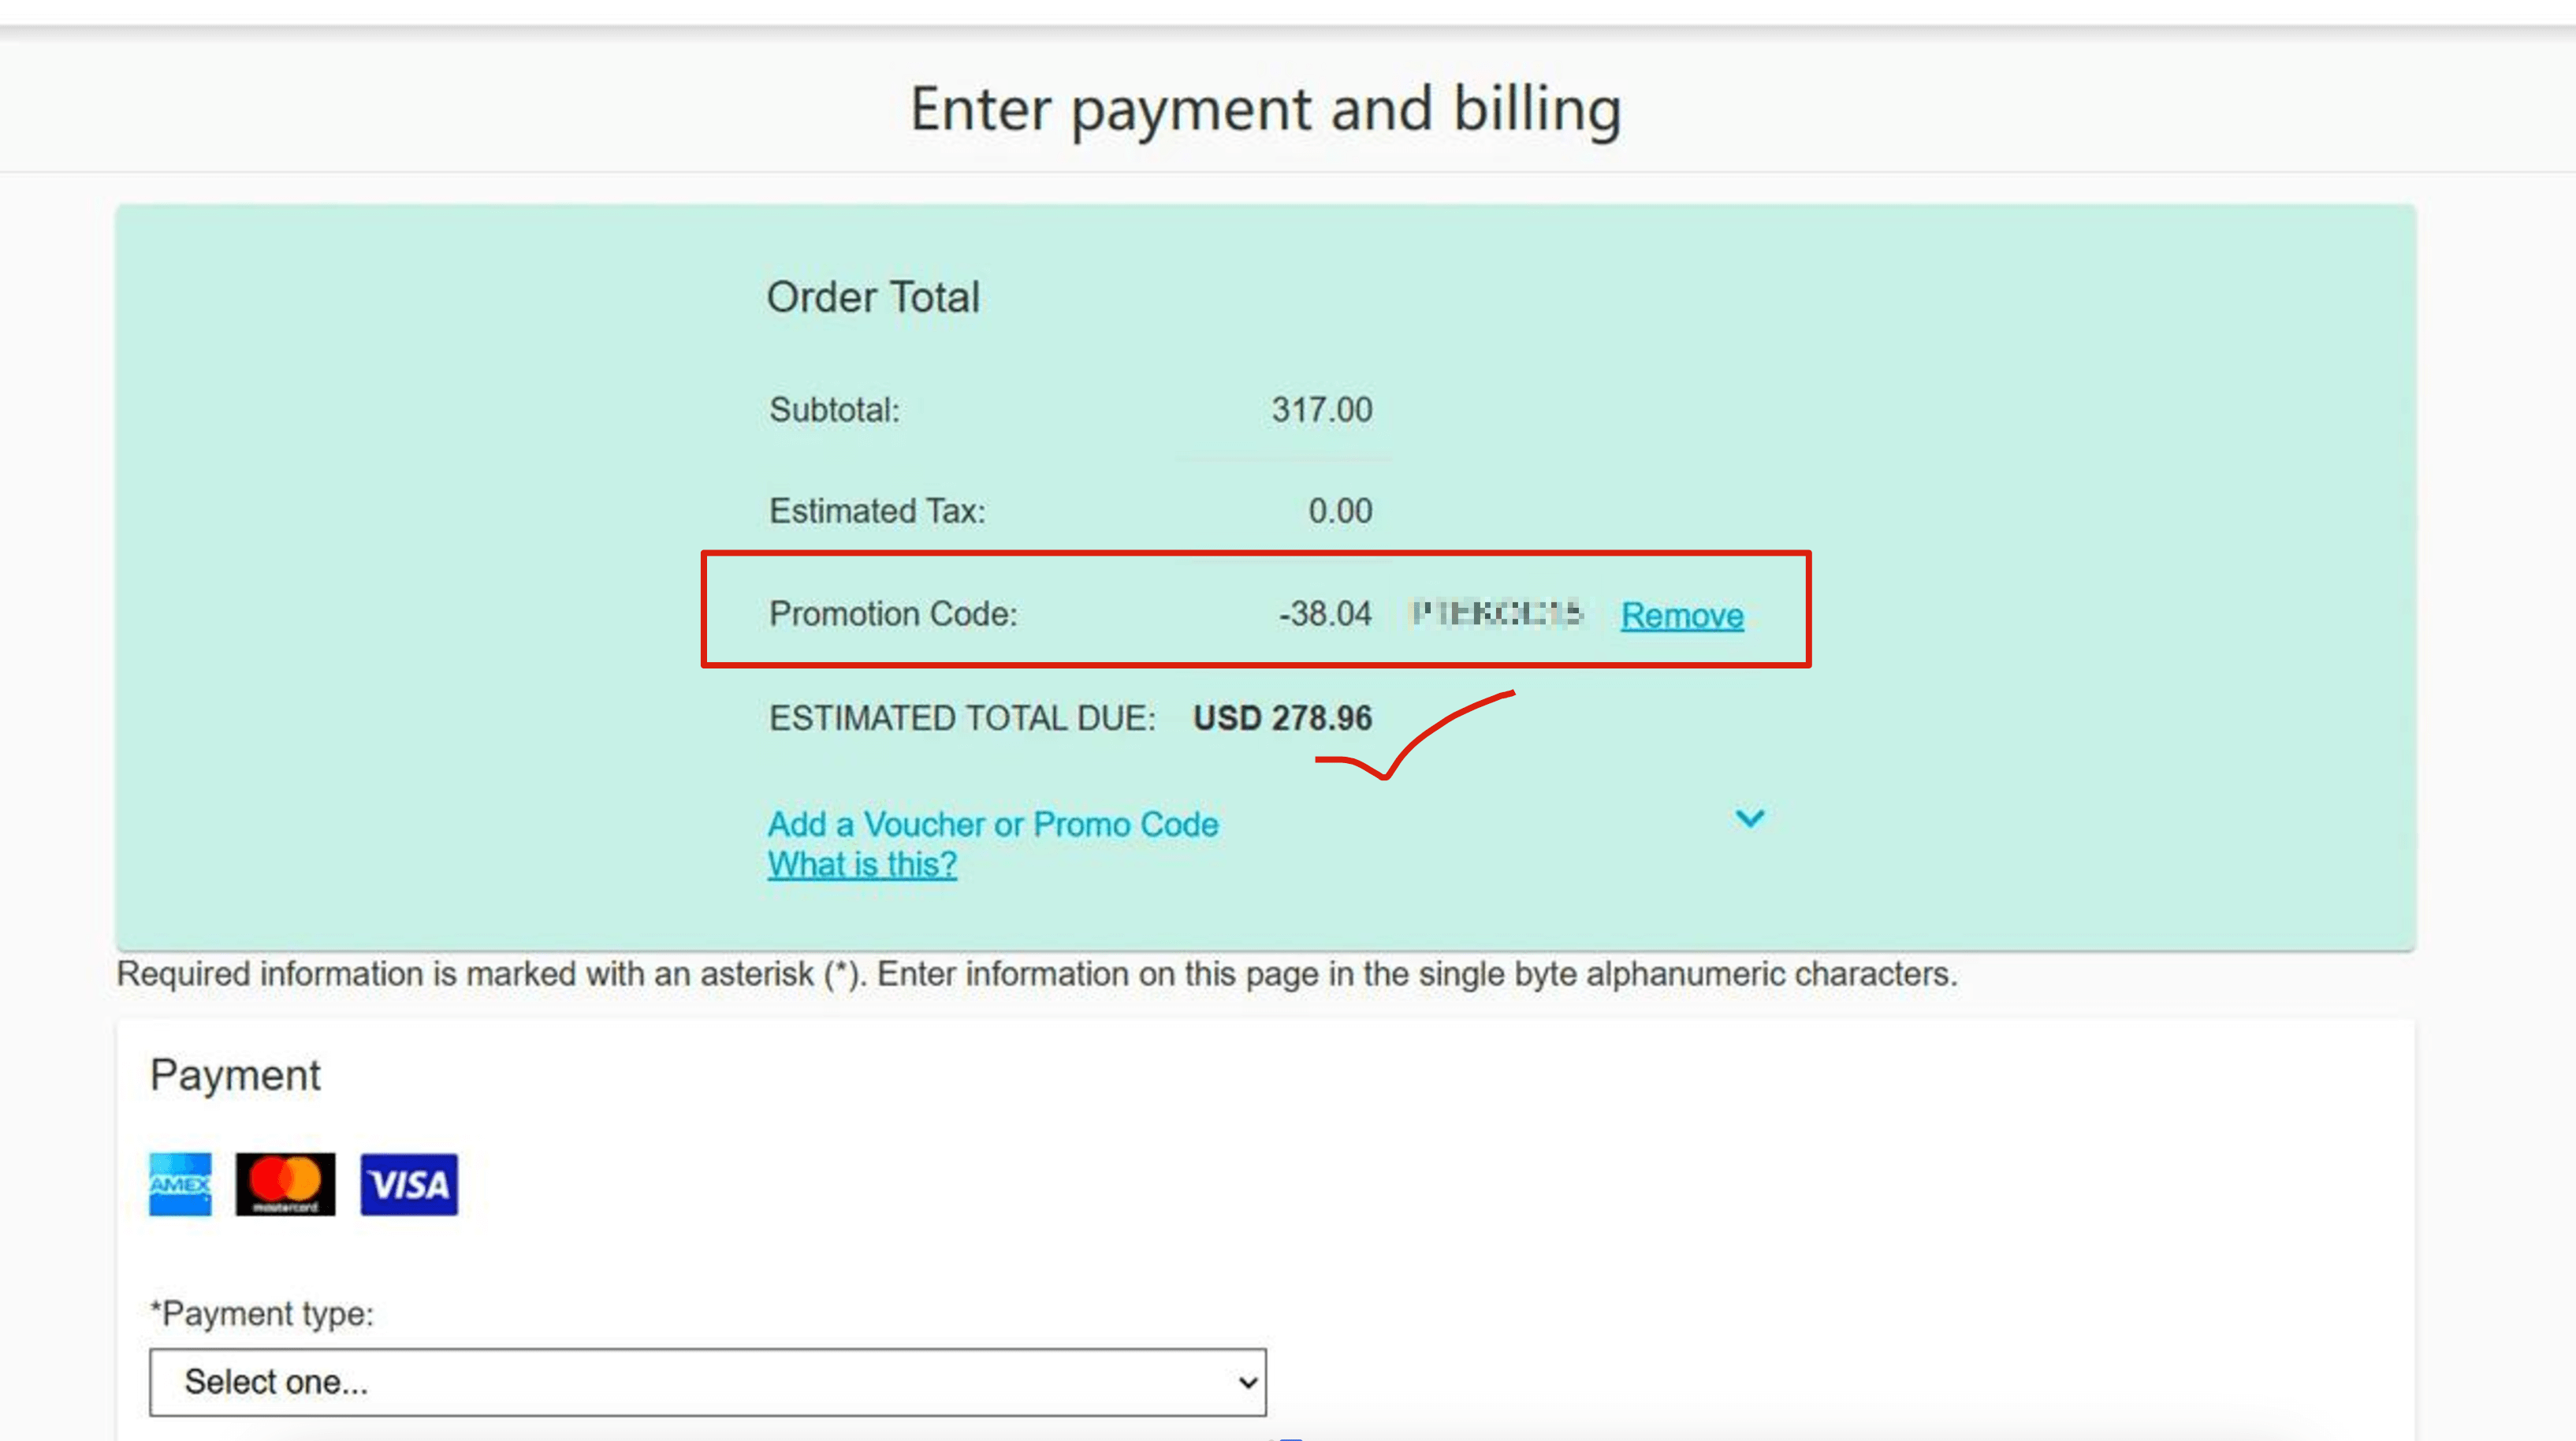The height and width of the screenshot is (1441, 2576).
Task: Click the 'ESTIMATED TOTAL DUE:' label
Action: click(x=962, y=718)
